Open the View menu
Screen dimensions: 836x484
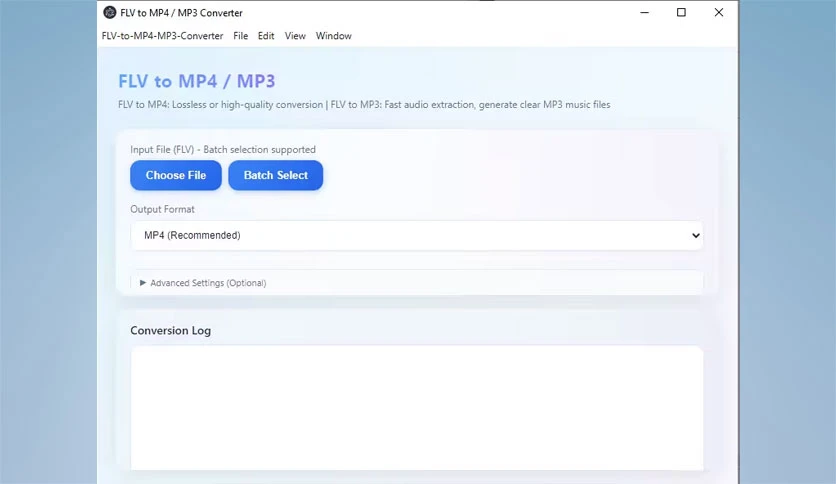pyautogui.click(x=295, y=36)
